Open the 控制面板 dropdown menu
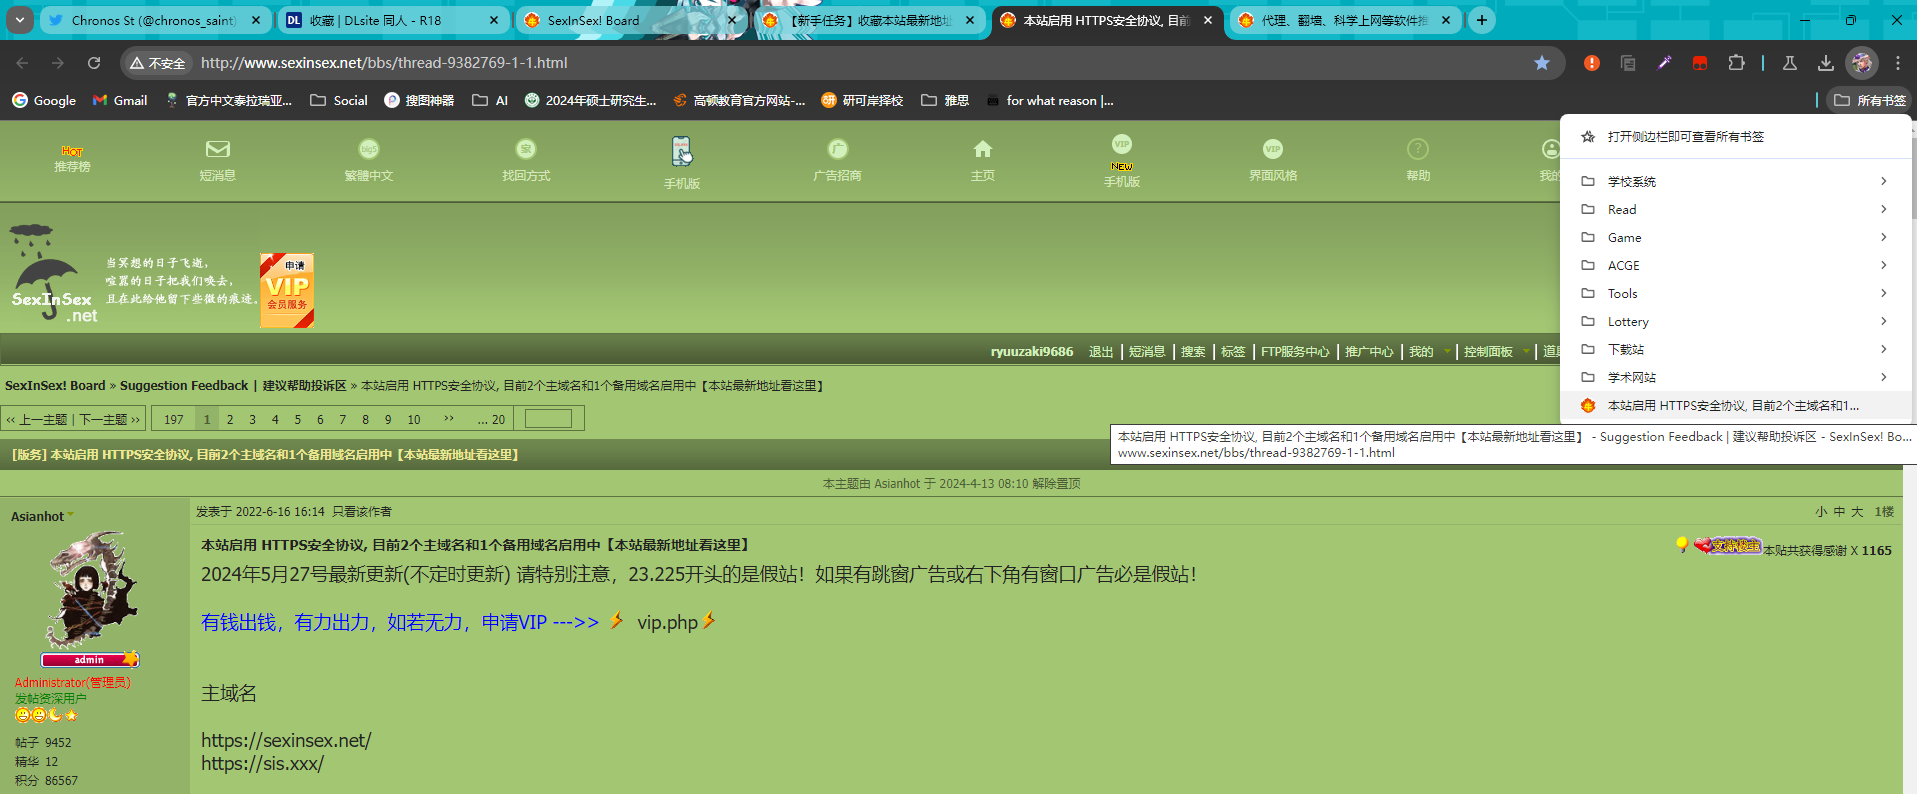Screen dimensions: 1917x794 coord(1496,351)
